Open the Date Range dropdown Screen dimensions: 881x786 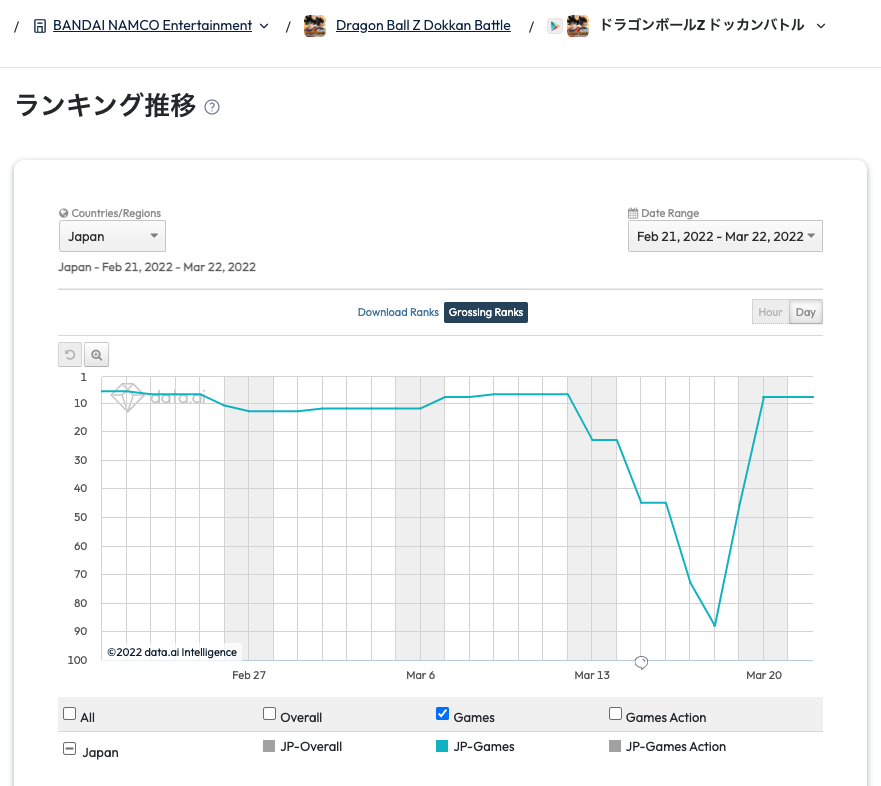(725, 237)
